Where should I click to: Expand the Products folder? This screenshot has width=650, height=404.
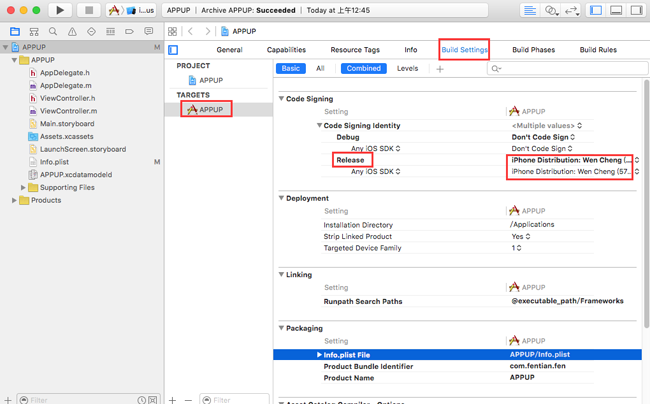pos(14,200)
